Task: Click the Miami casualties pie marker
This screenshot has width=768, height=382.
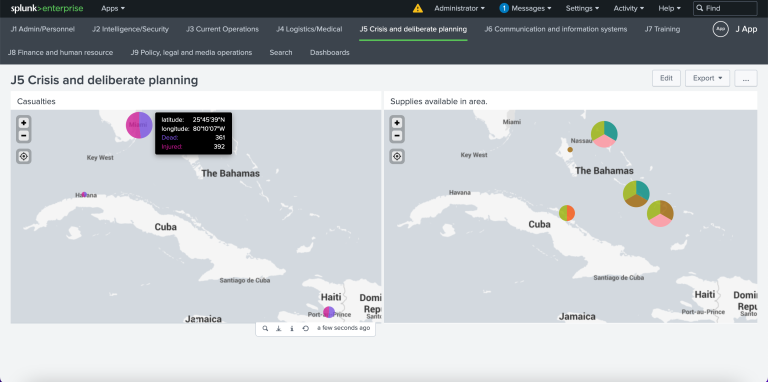Action: (139, 125)
